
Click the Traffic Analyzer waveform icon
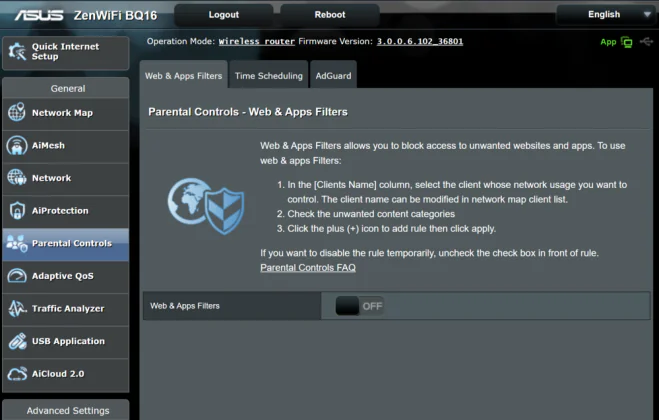point(17,309)
